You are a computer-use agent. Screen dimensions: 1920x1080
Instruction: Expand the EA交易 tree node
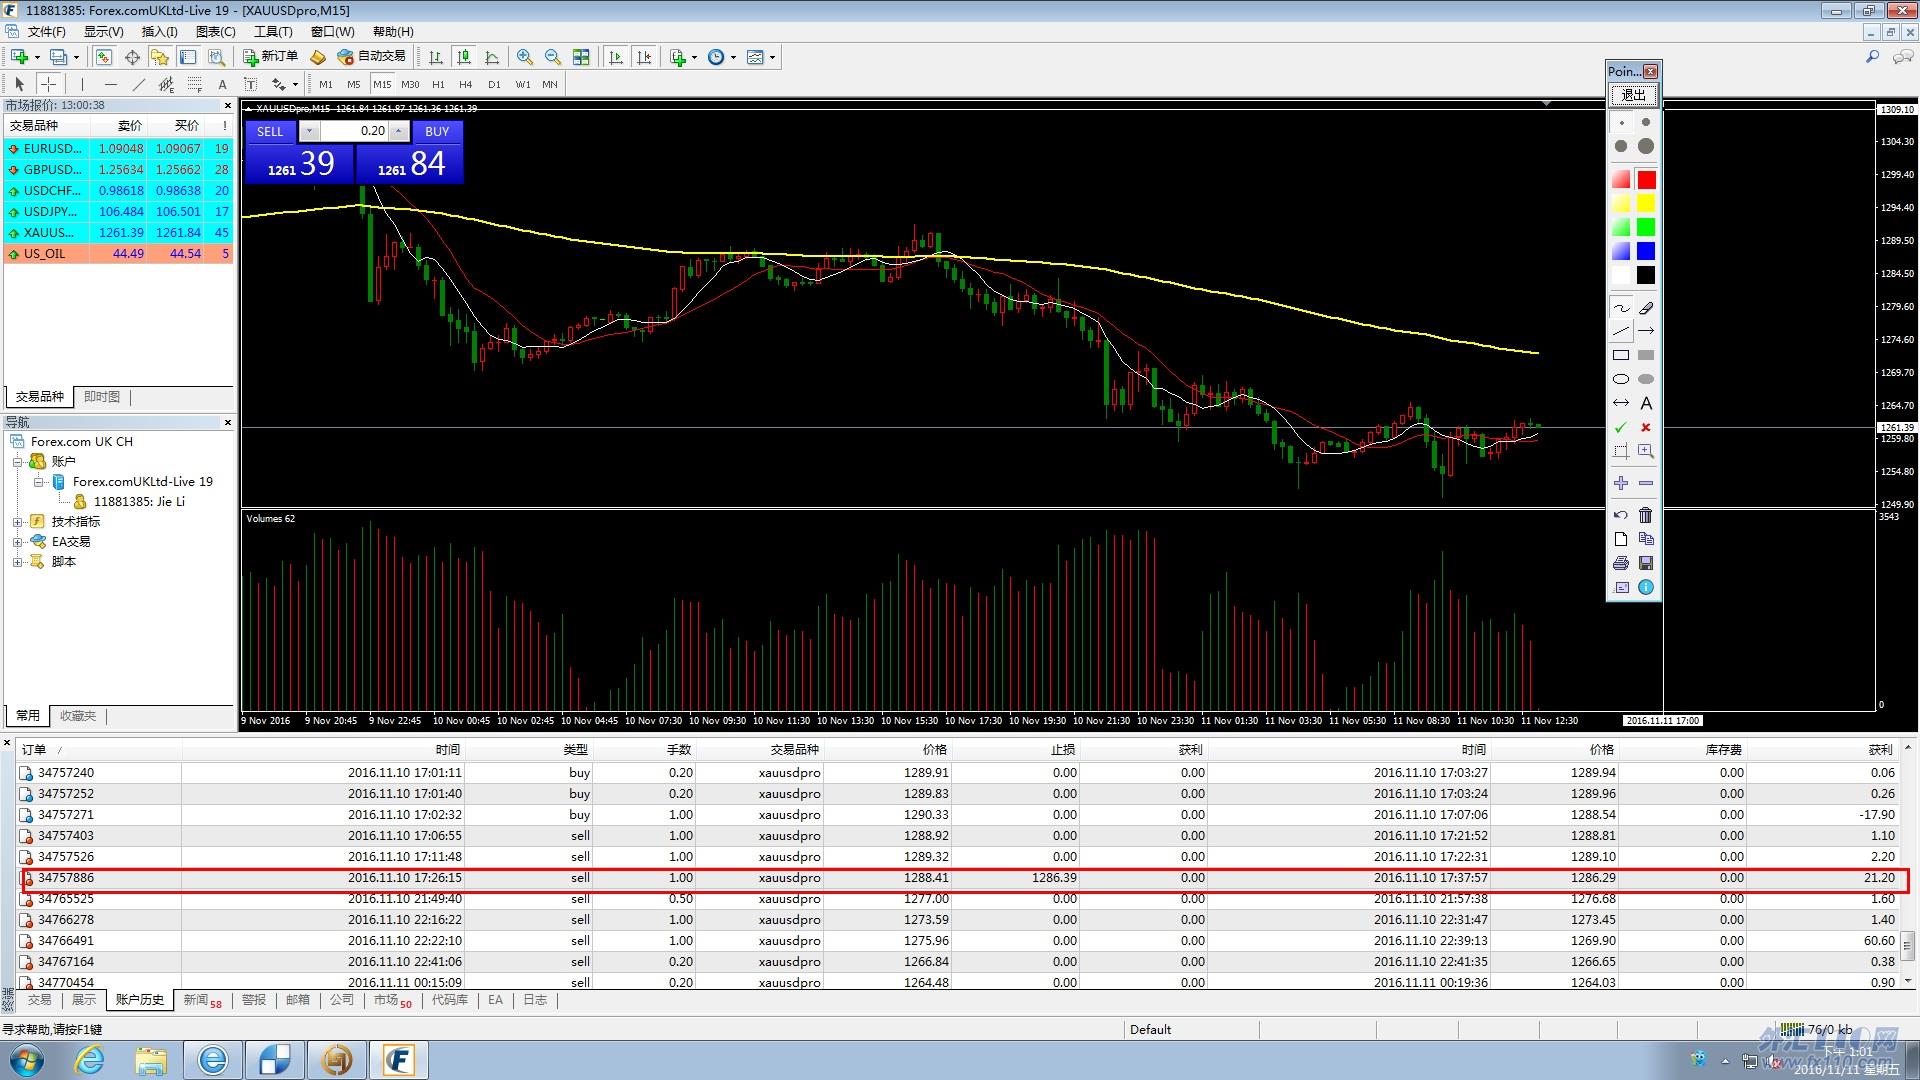click(x=18, y=542)
